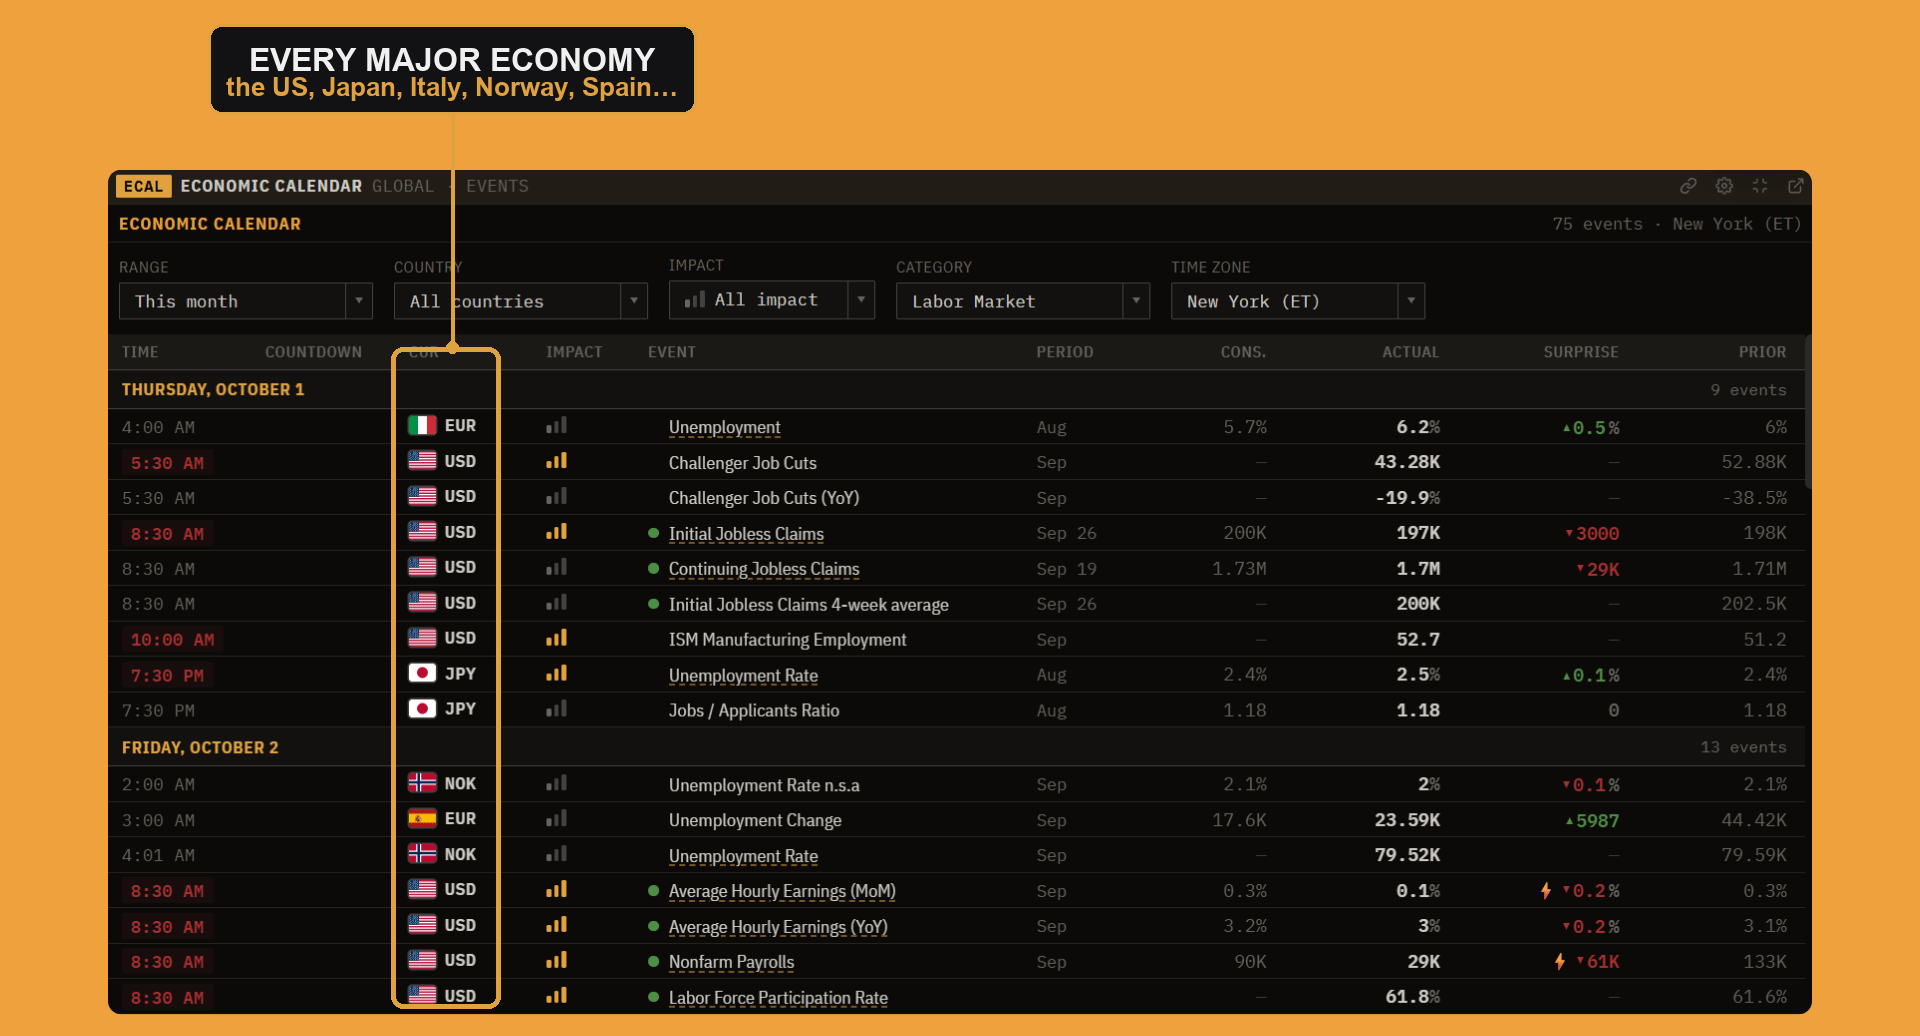This screenshot has width=1920, height=1036.
Task: Click the table vertical scrollbar
Action: pos(1808,412)
